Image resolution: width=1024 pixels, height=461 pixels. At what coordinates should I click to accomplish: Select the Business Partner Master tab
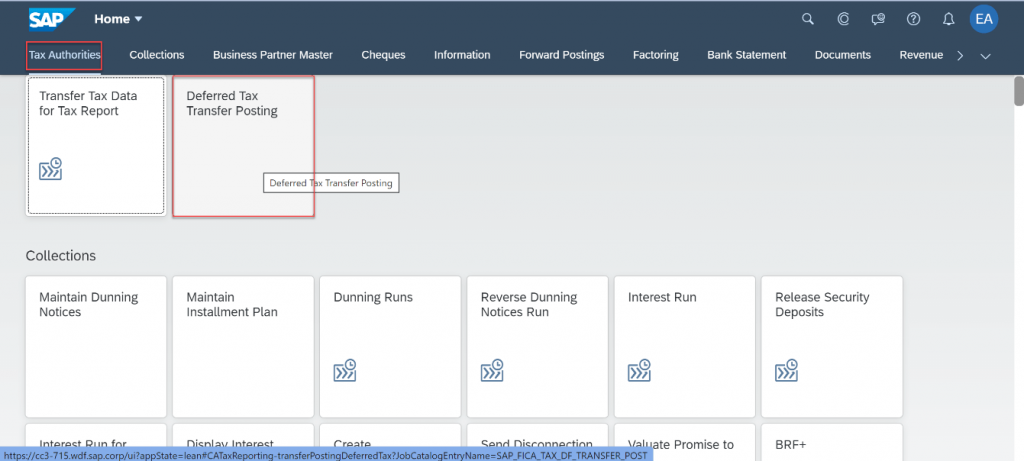(x=273, y=55)
